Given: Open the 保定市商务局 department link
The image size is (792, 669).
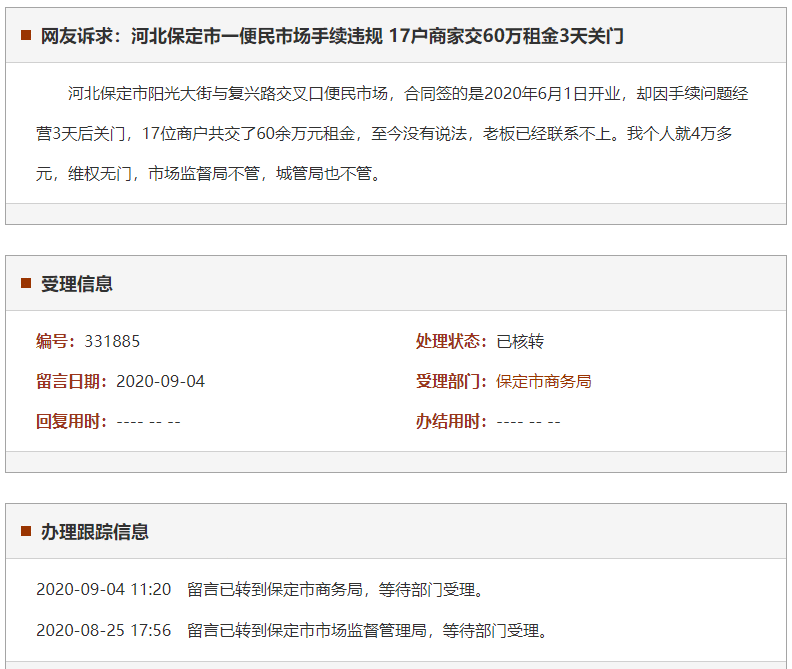Looking at the screenshot, I should coord(543,381).
